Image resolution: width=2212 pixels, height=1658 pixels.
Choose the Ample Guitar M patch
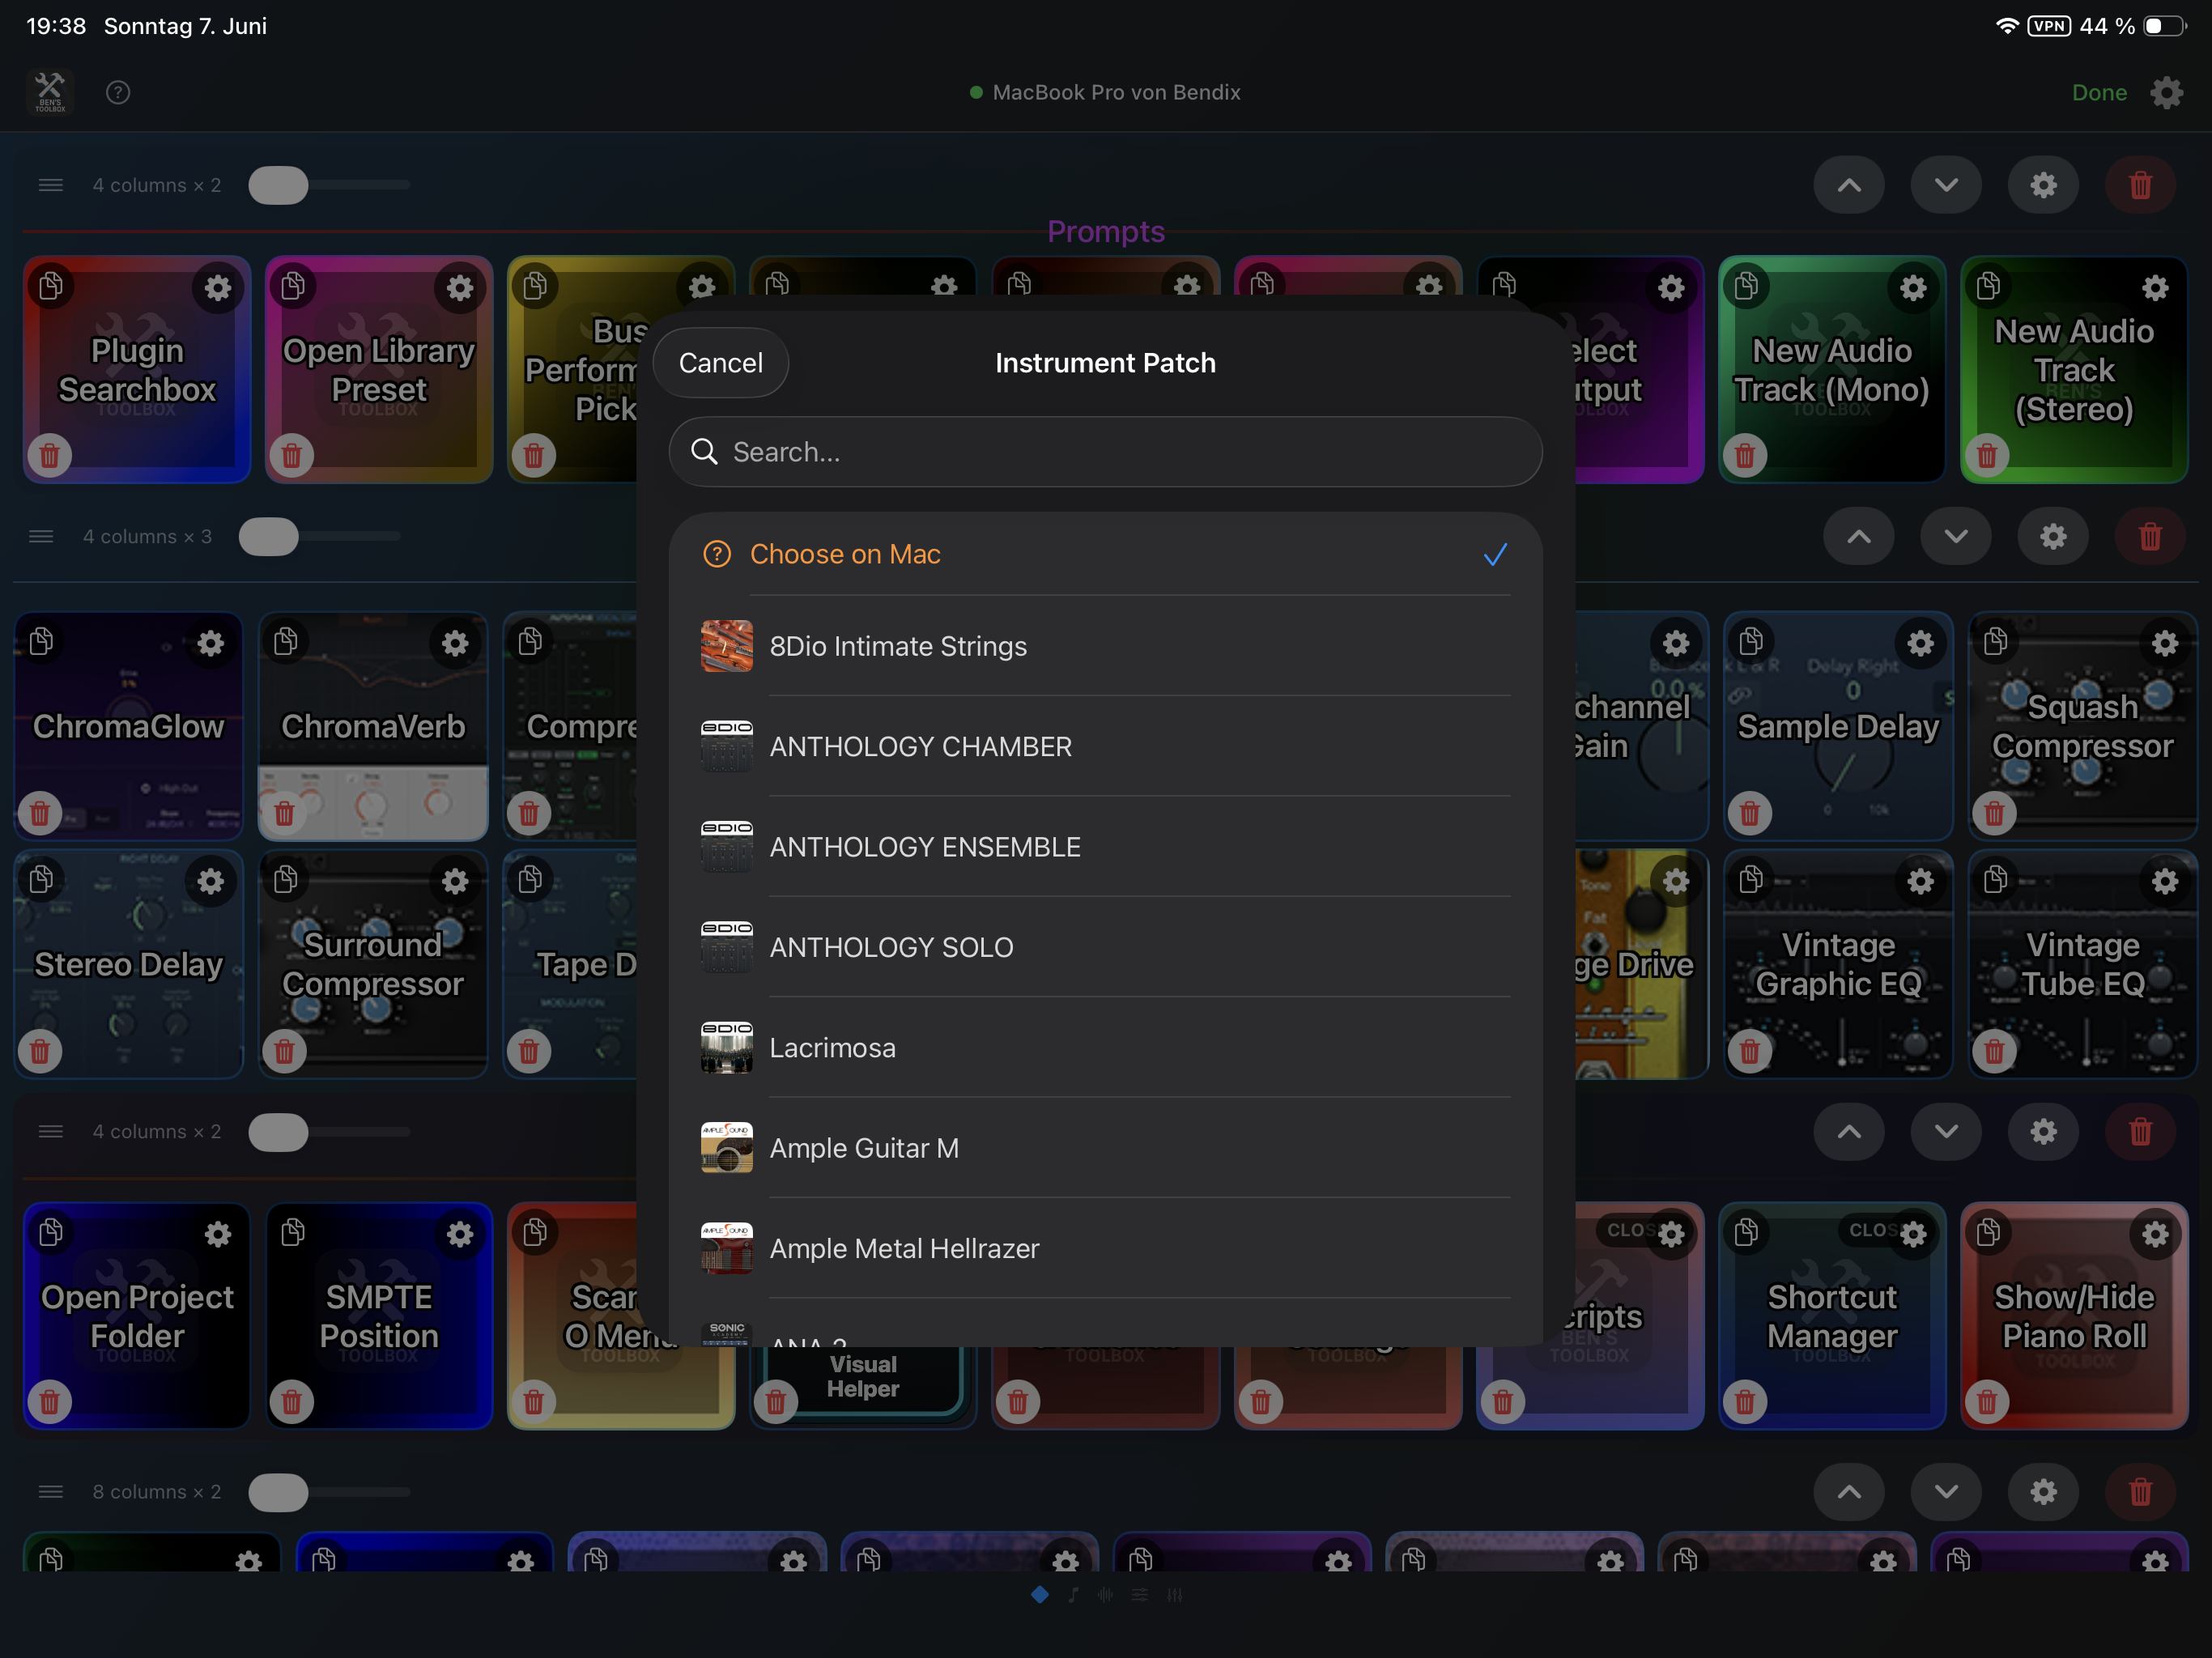point(1105,1148)
